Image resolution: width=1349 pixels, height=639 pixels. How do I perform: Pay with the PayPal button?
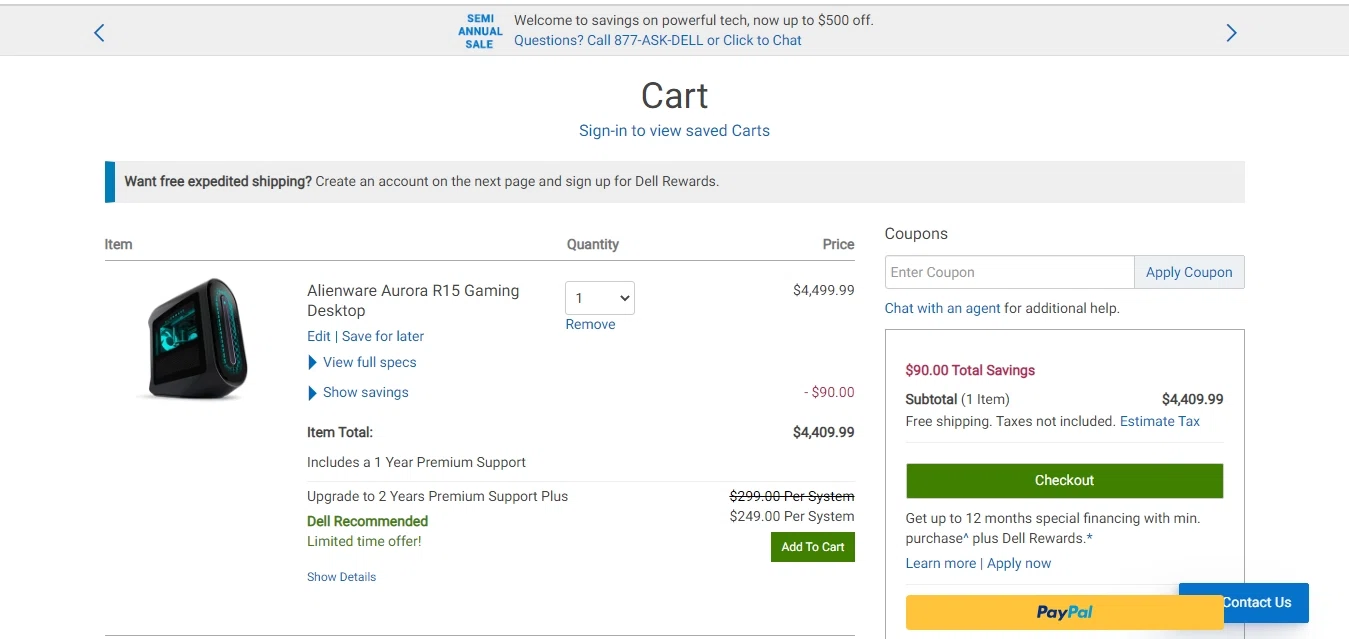tap(1064, 612)
